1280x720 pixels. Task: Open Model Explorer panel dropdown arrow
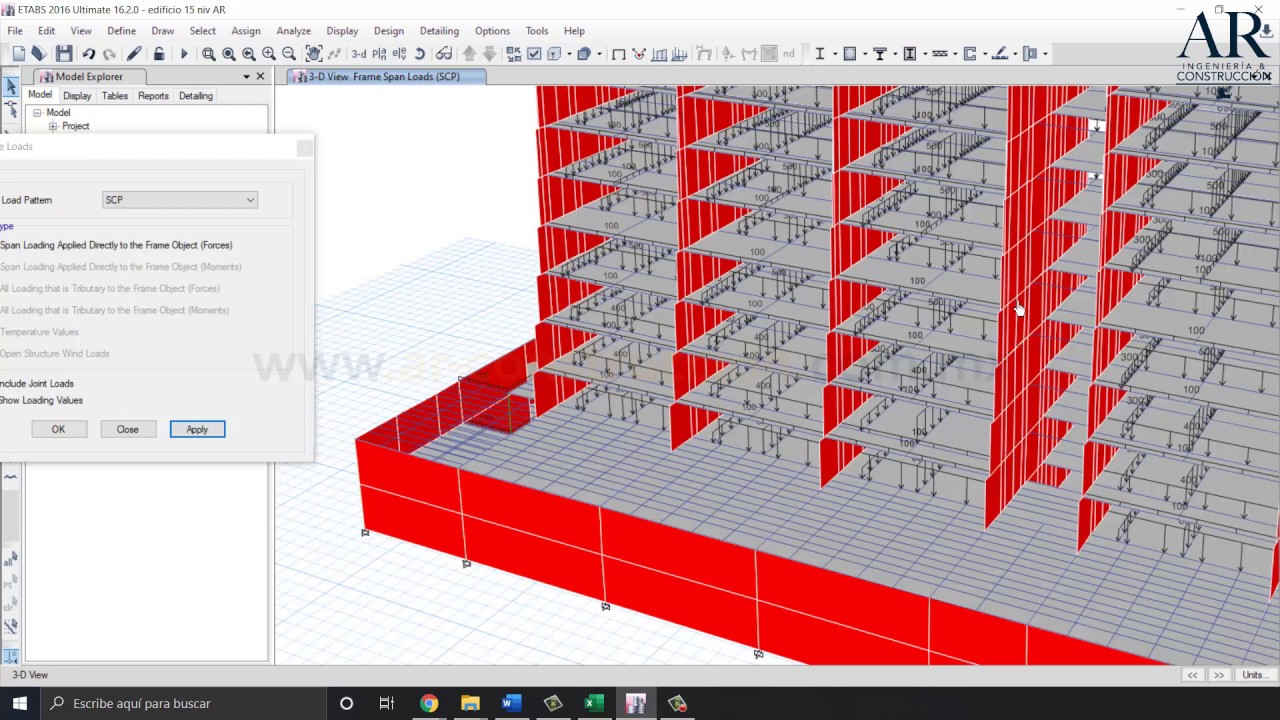[246, 77]
